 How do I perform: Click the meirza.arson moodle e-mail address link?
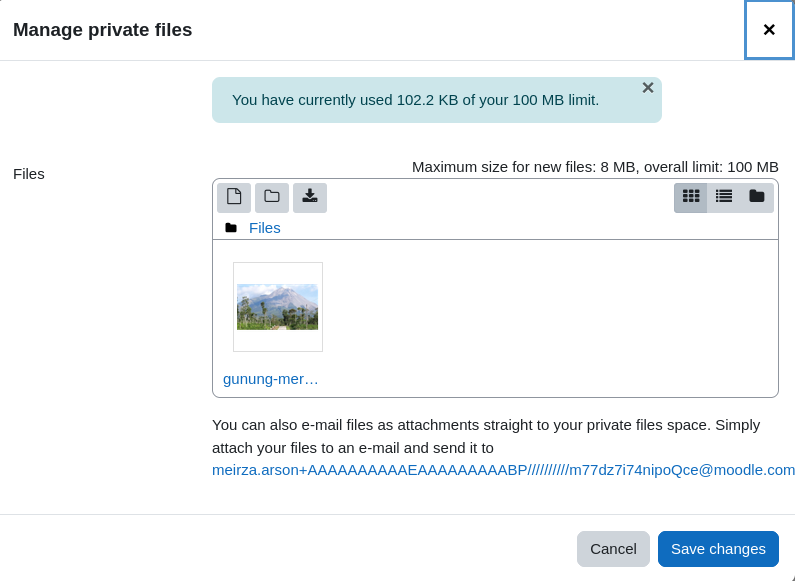pyautogui.click(x=503, y=470)
